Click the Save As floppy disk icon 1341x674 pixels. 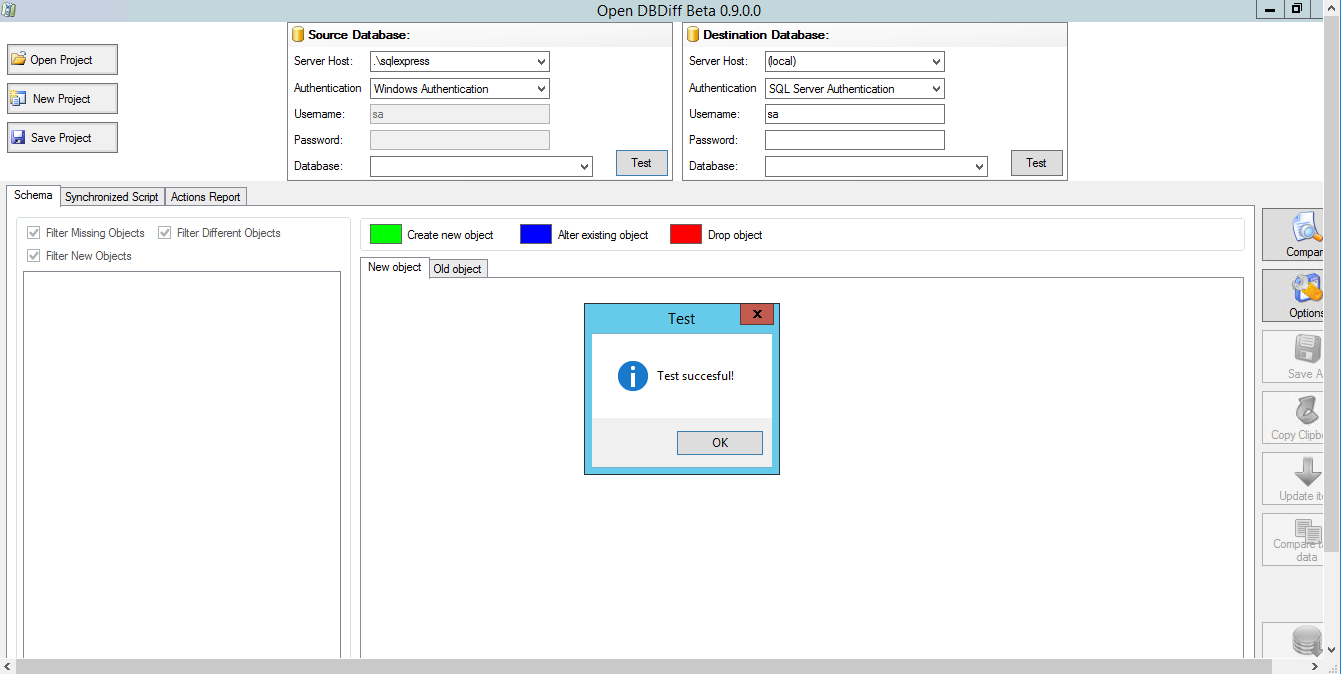[x=1307, y=350]
